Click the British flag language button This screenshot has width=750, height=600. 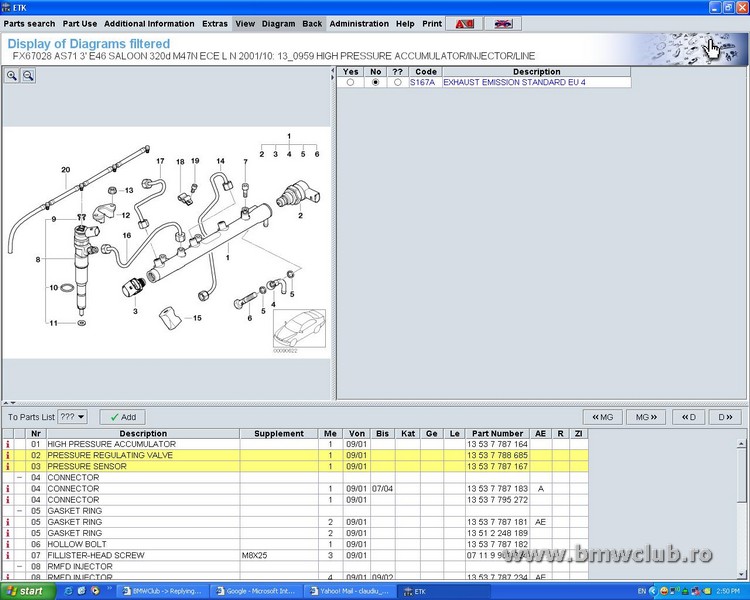click(503, 24)
